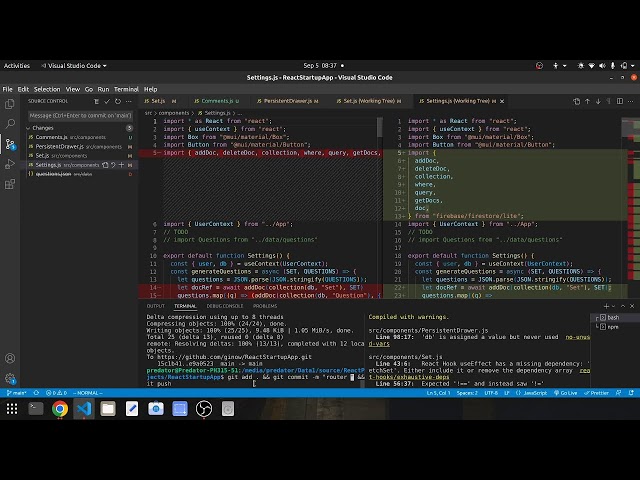Switch to the Set.js editor tab
The width and height of the screenshot is (640, 480).
(x=160, y=101)
